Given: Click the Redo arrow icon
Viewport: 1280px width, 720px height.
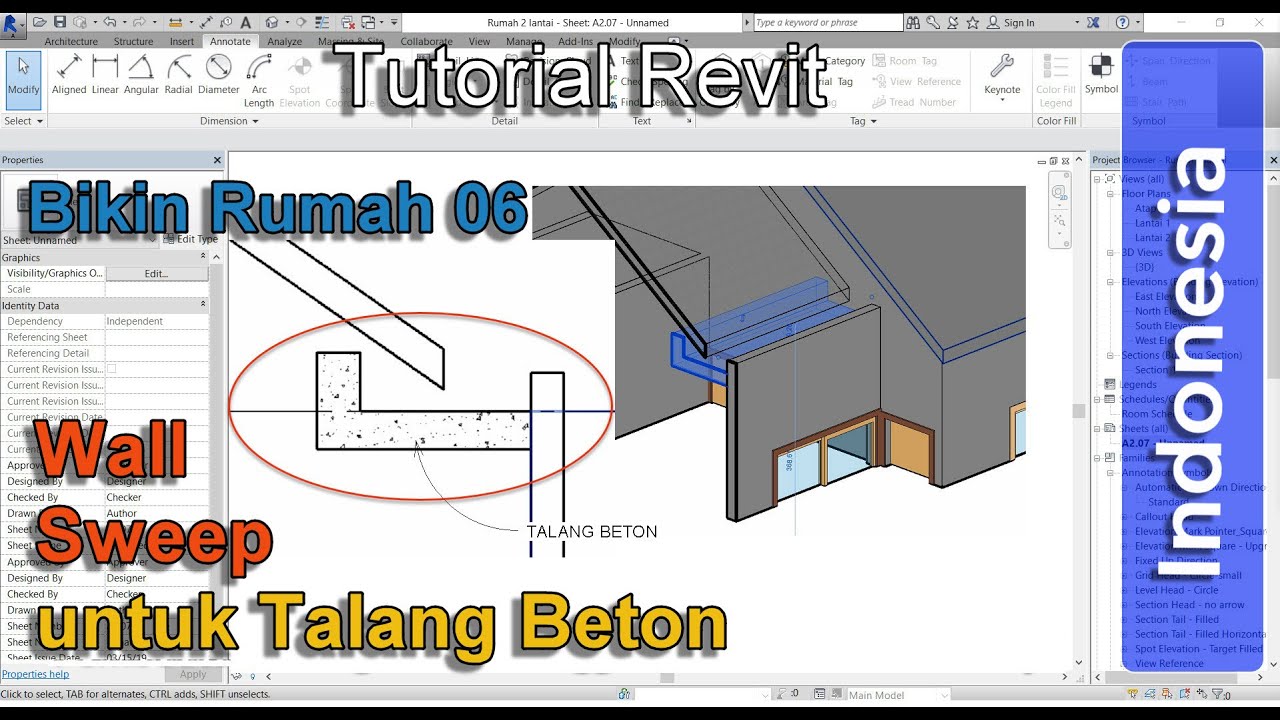Looking at the screenshot, I should tap(138, 22).
